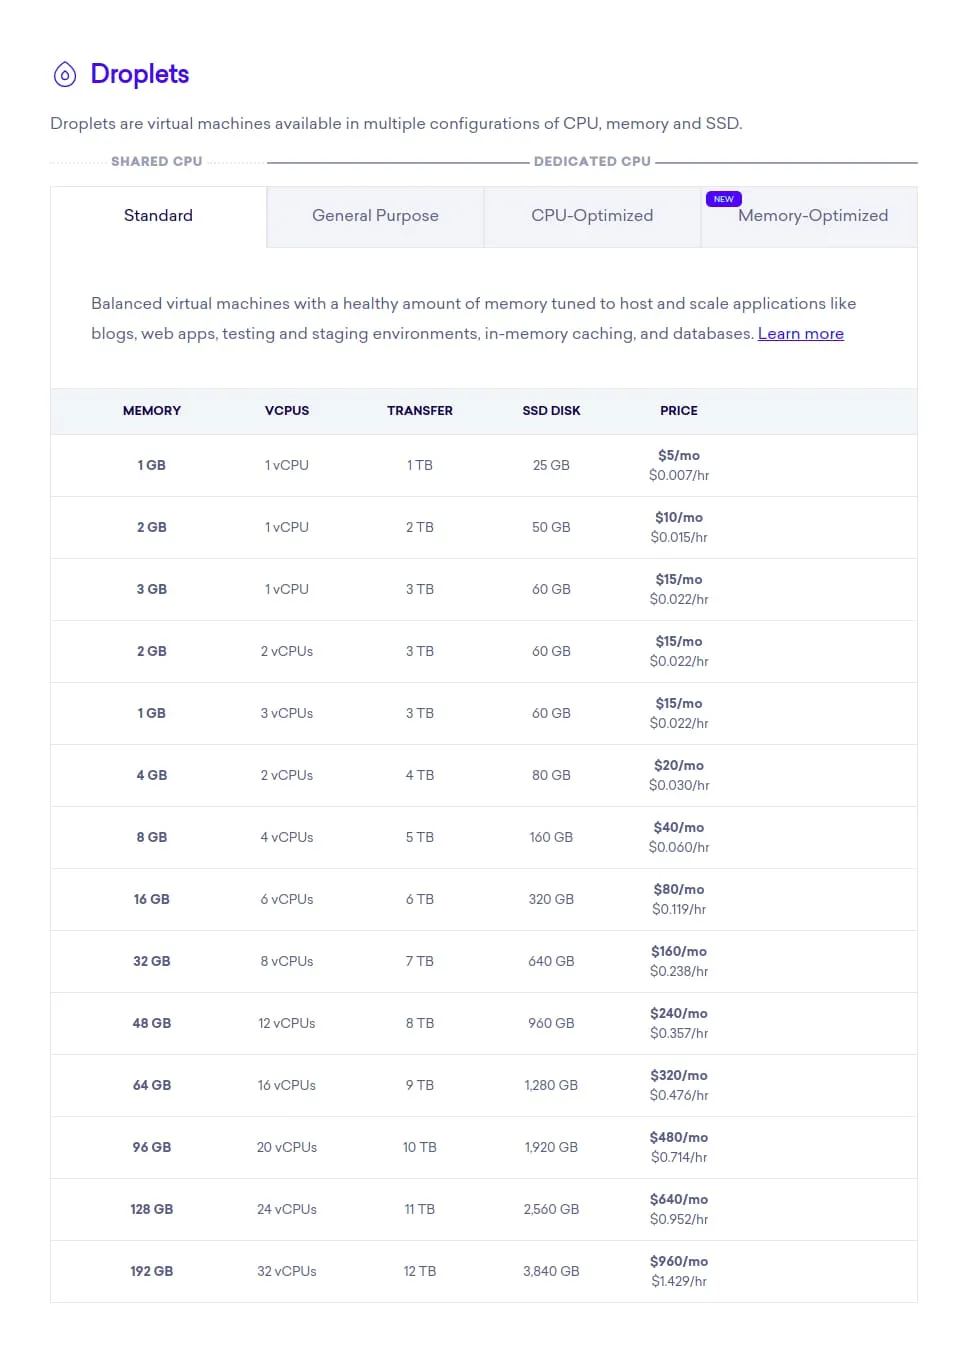Click the PRICE column header

pos(679,411)
